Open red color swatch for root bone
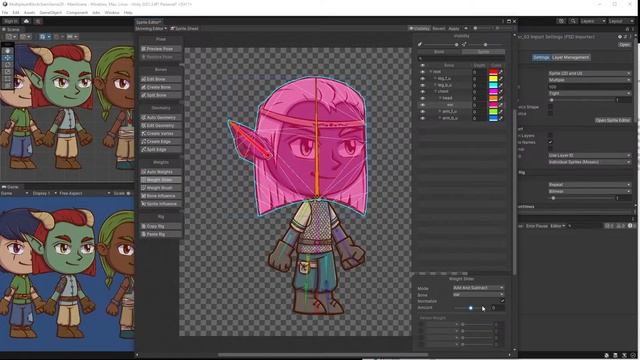Screen dimensions: 640x360 click(x=493, y=72)
